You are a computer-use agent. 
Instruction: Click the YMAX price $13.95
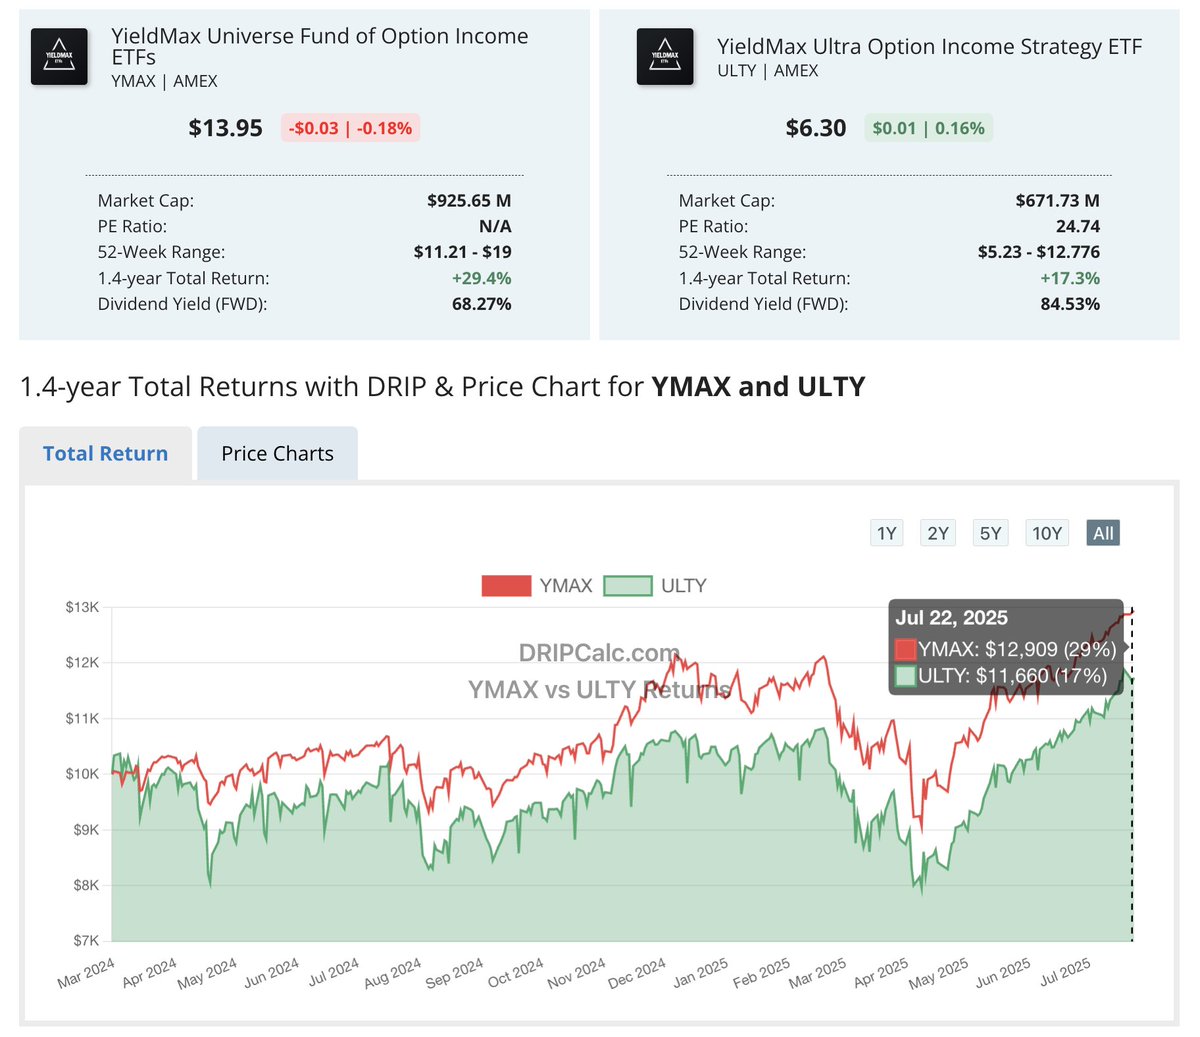point(226,128)
